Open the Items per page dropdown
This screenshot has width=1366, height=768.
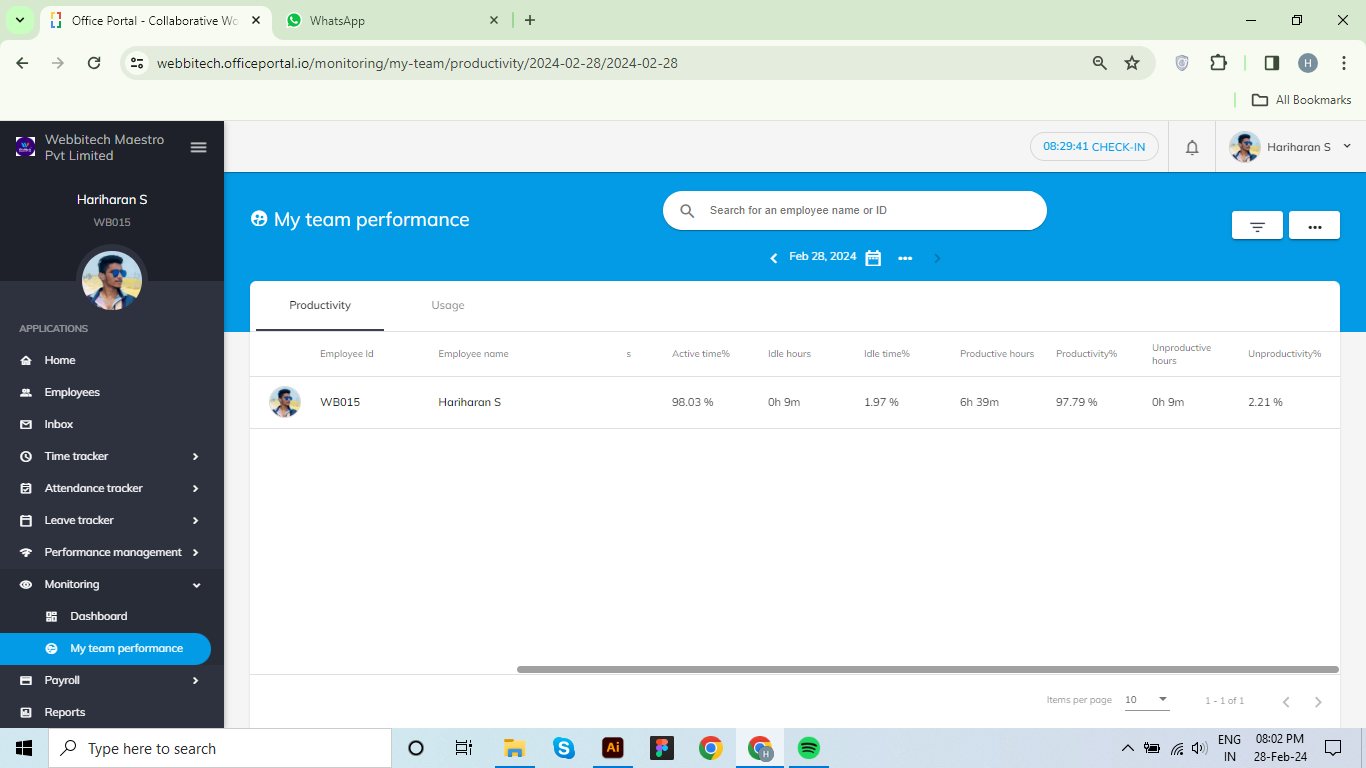[1146, 700]
